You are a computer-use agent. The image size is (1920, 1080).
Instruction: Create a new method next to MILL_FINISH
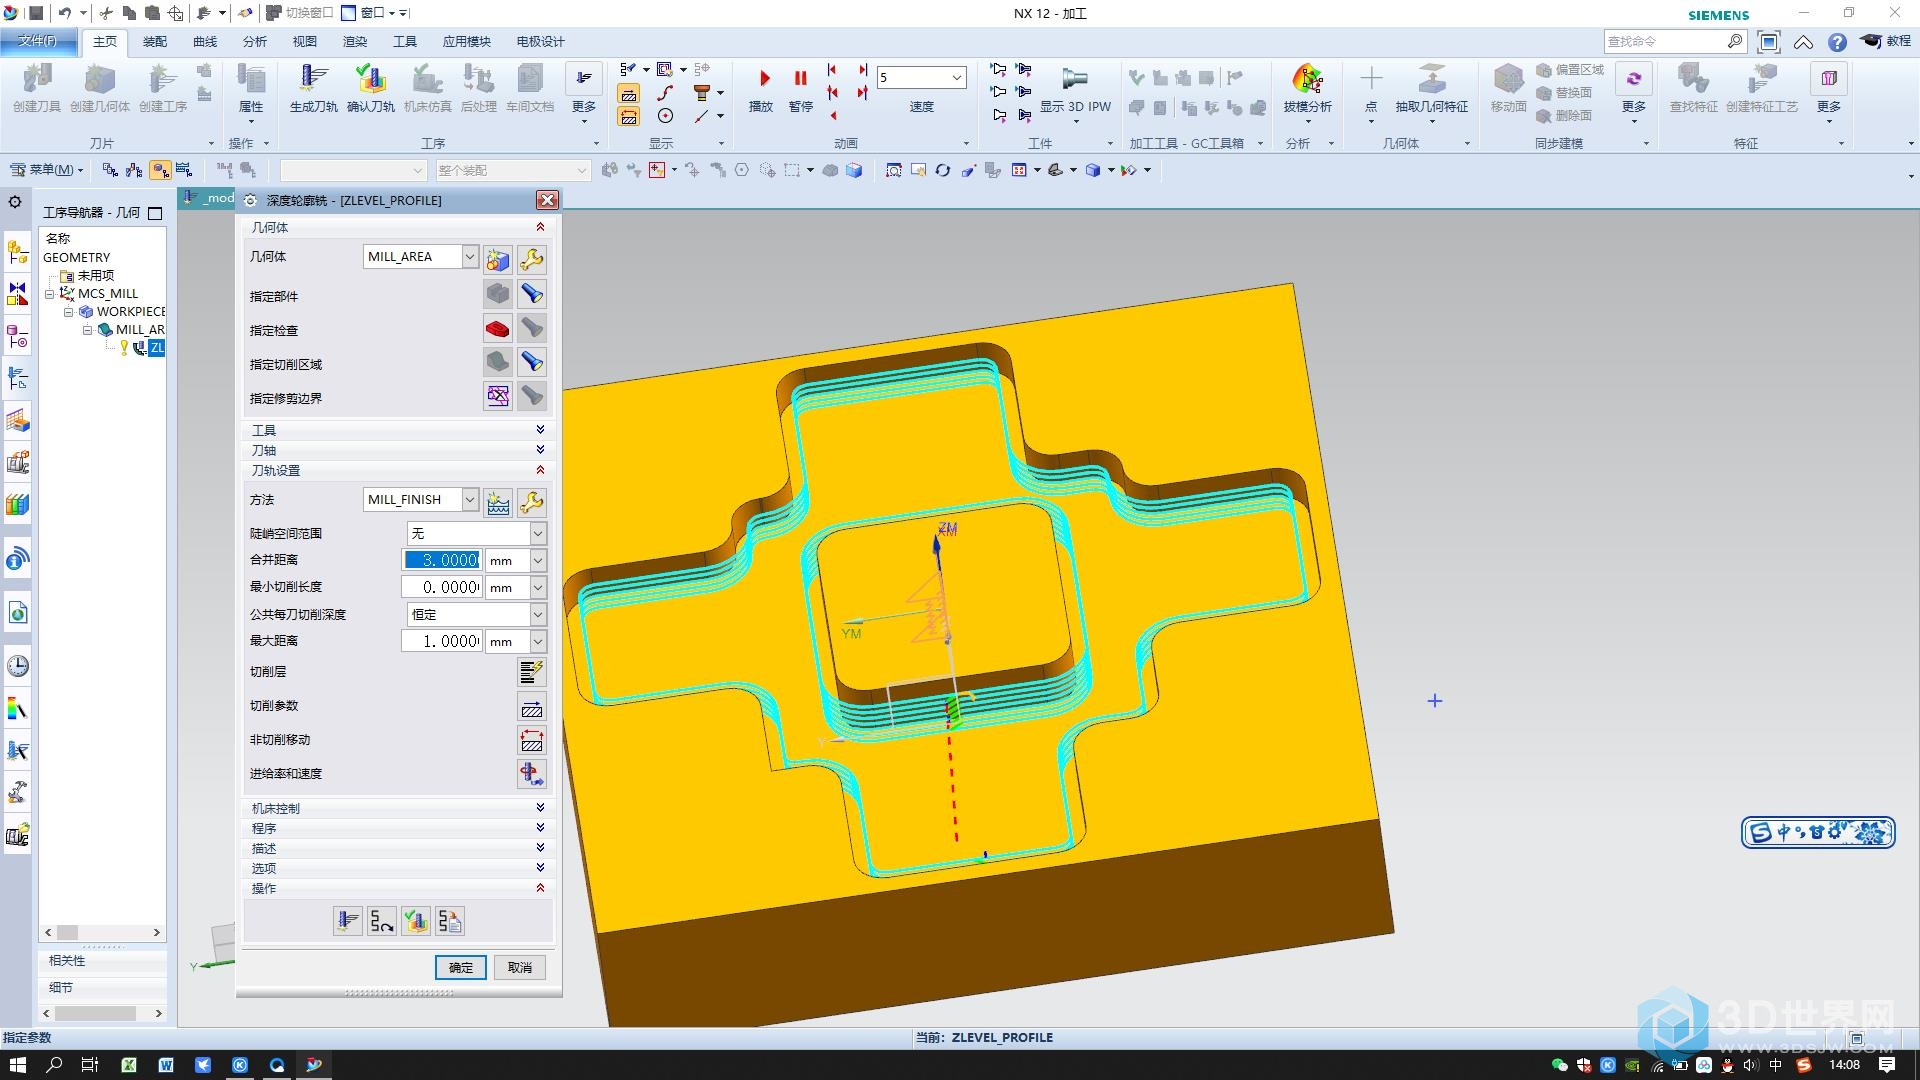click(x=498, y=502)
